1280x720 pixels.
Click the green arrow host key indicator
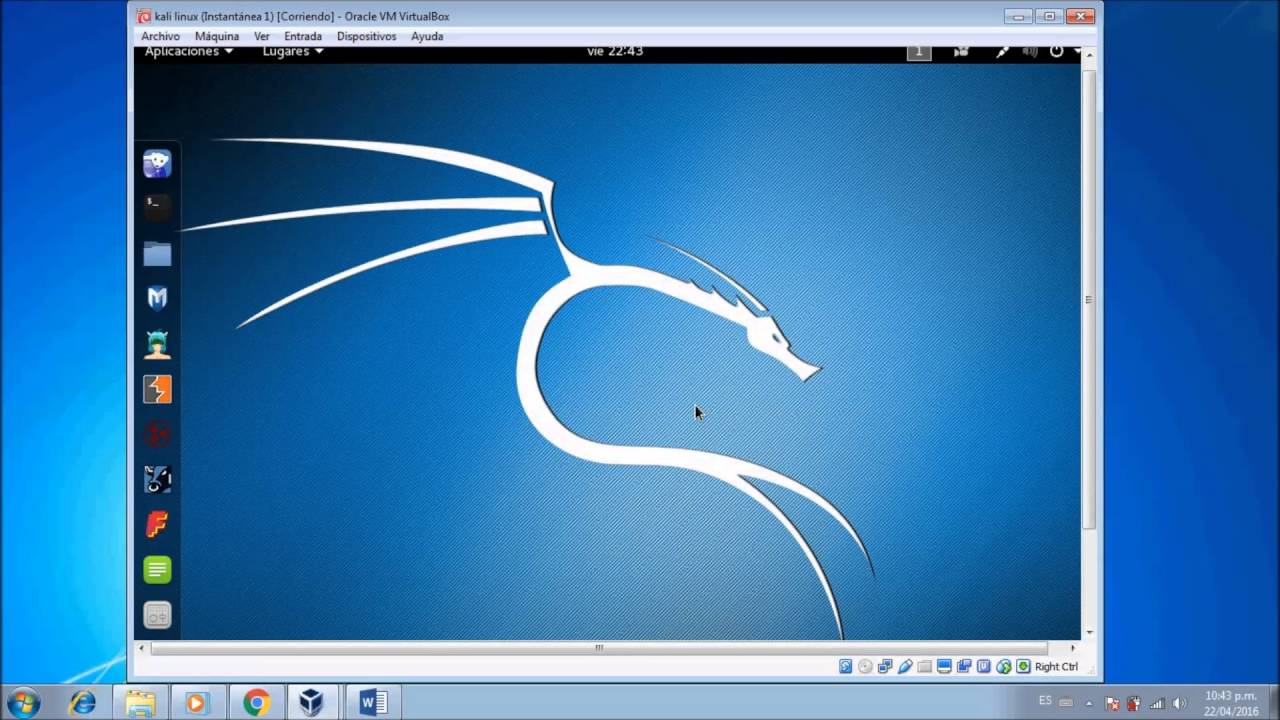tap(1023, 666)
